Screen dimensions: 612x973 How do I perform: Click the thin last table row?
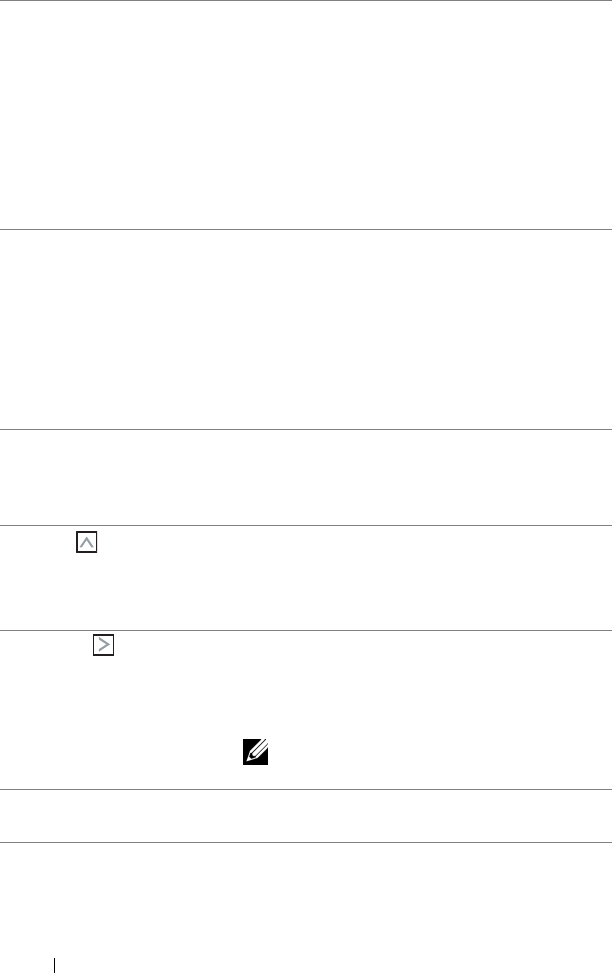(306, 816)
